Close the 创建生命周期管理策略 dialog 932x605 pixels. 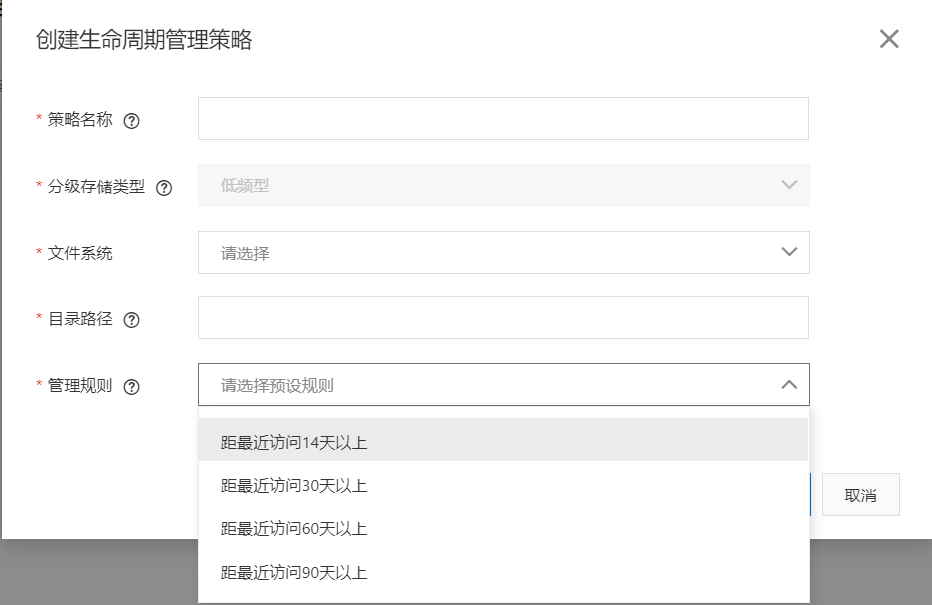[888, 40]
